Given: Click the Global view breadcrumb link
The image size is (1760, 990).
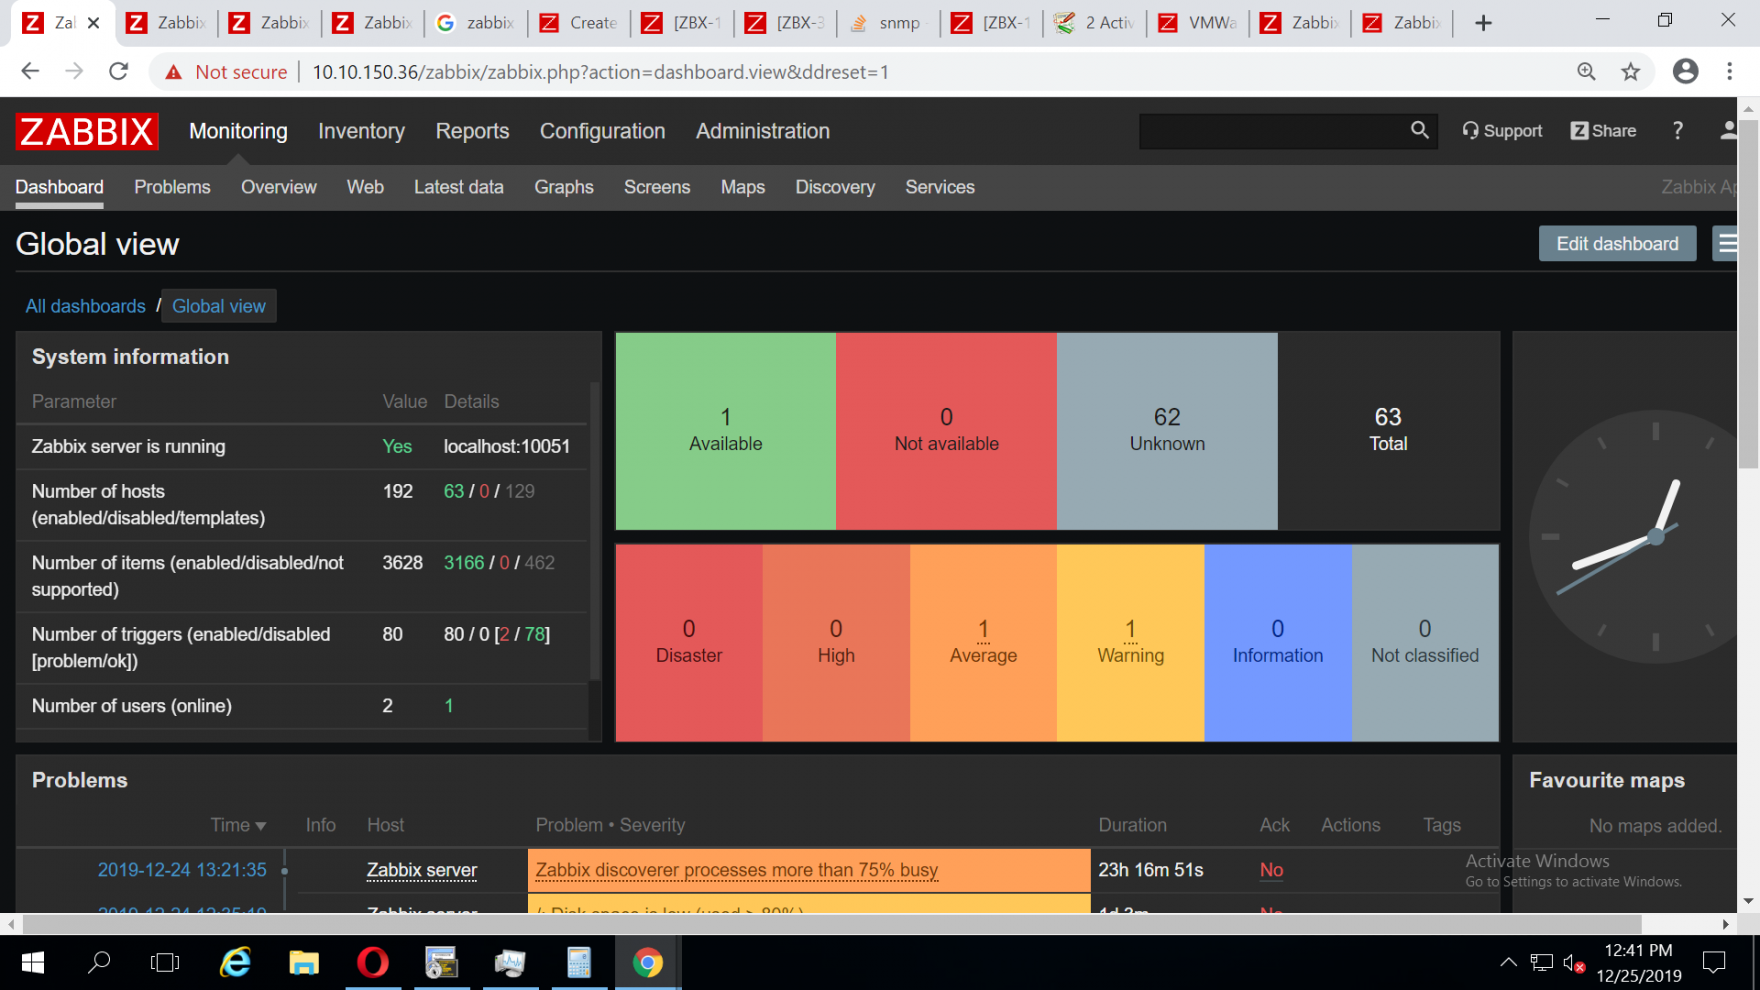Looking at the screenshot, I should 219,306.
